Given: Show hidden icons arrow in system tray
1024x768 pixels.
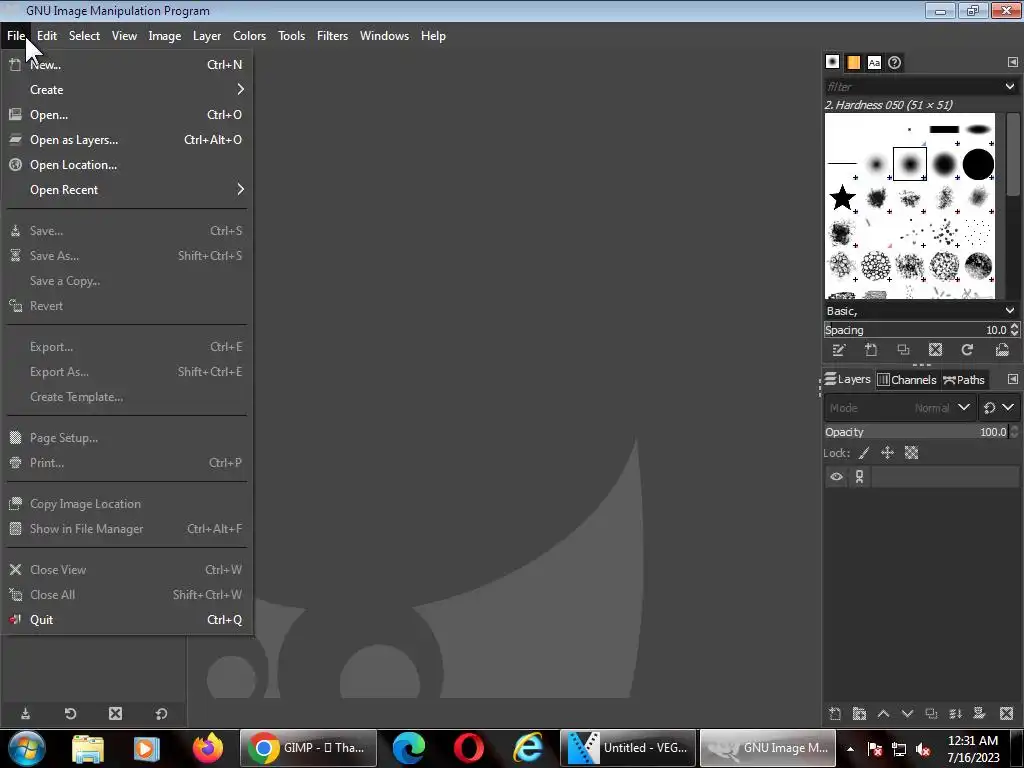Looking at the screenshot, I should (x=850, y=748).
